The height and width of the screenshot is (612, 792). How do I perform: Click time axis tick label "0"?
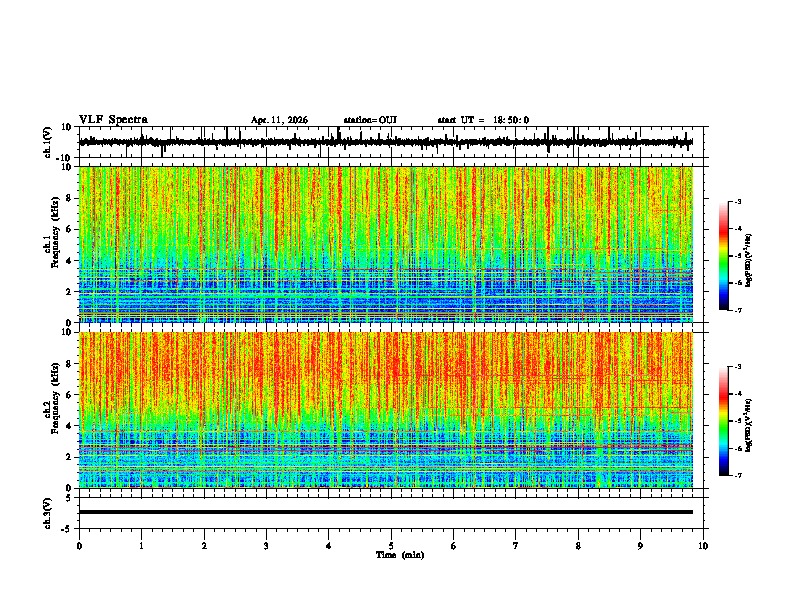point(79,546)
